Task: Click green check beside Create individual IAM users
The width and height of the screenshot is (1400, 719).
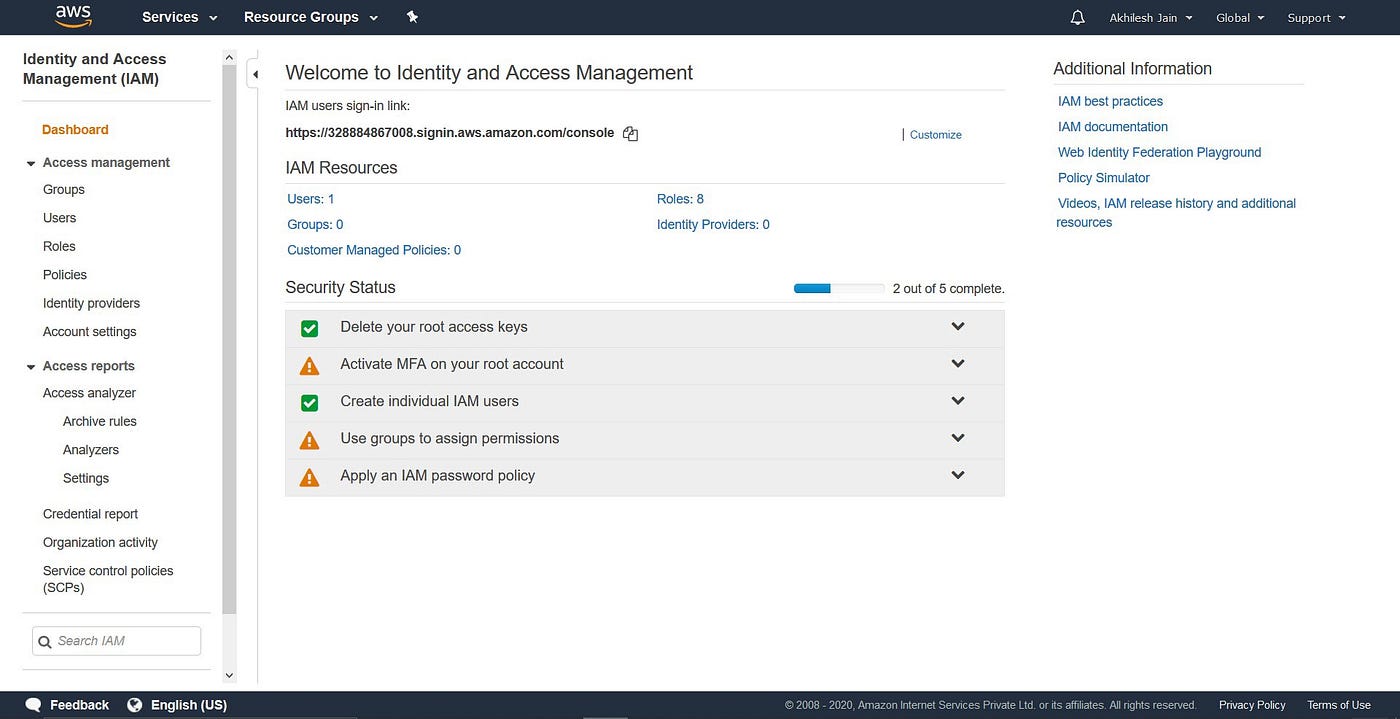Action: click(310, 402)
